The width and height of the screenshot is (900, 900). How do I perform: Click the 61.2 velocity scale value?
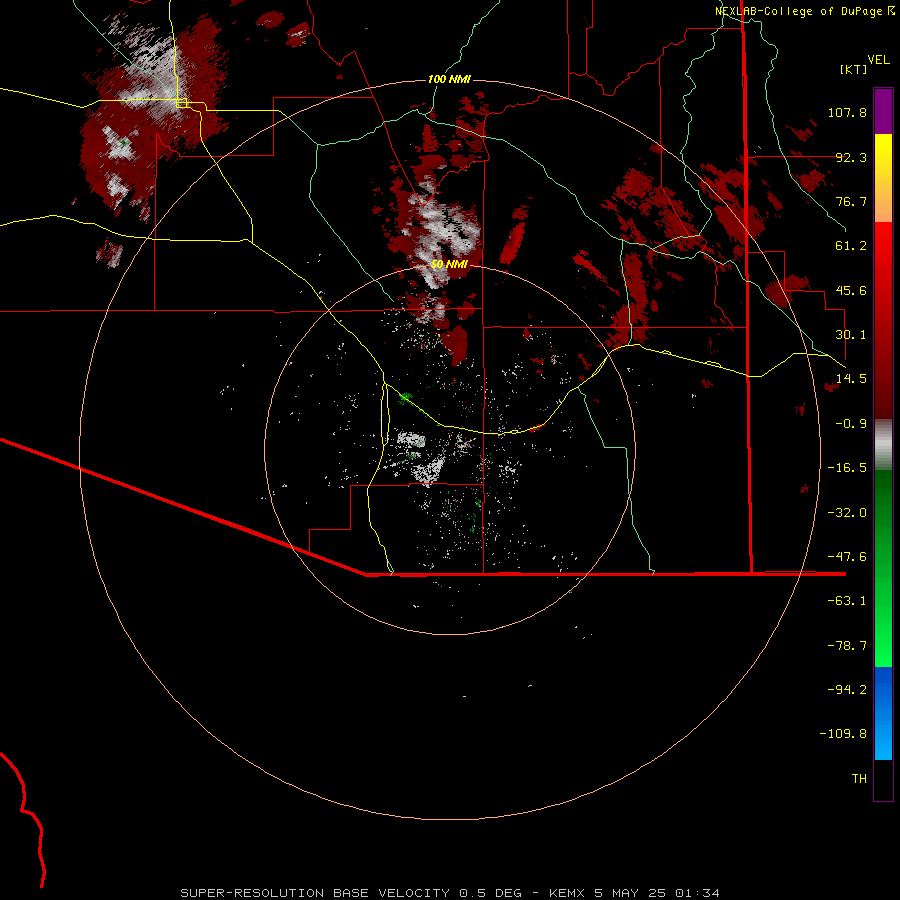coord(851,246)
